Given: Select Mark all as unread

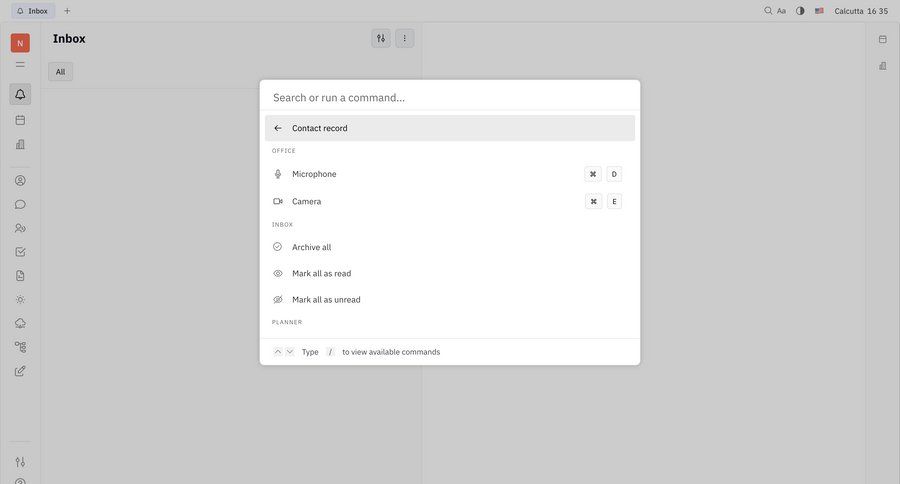Looking at the screenshot, I should pos(326,299).
